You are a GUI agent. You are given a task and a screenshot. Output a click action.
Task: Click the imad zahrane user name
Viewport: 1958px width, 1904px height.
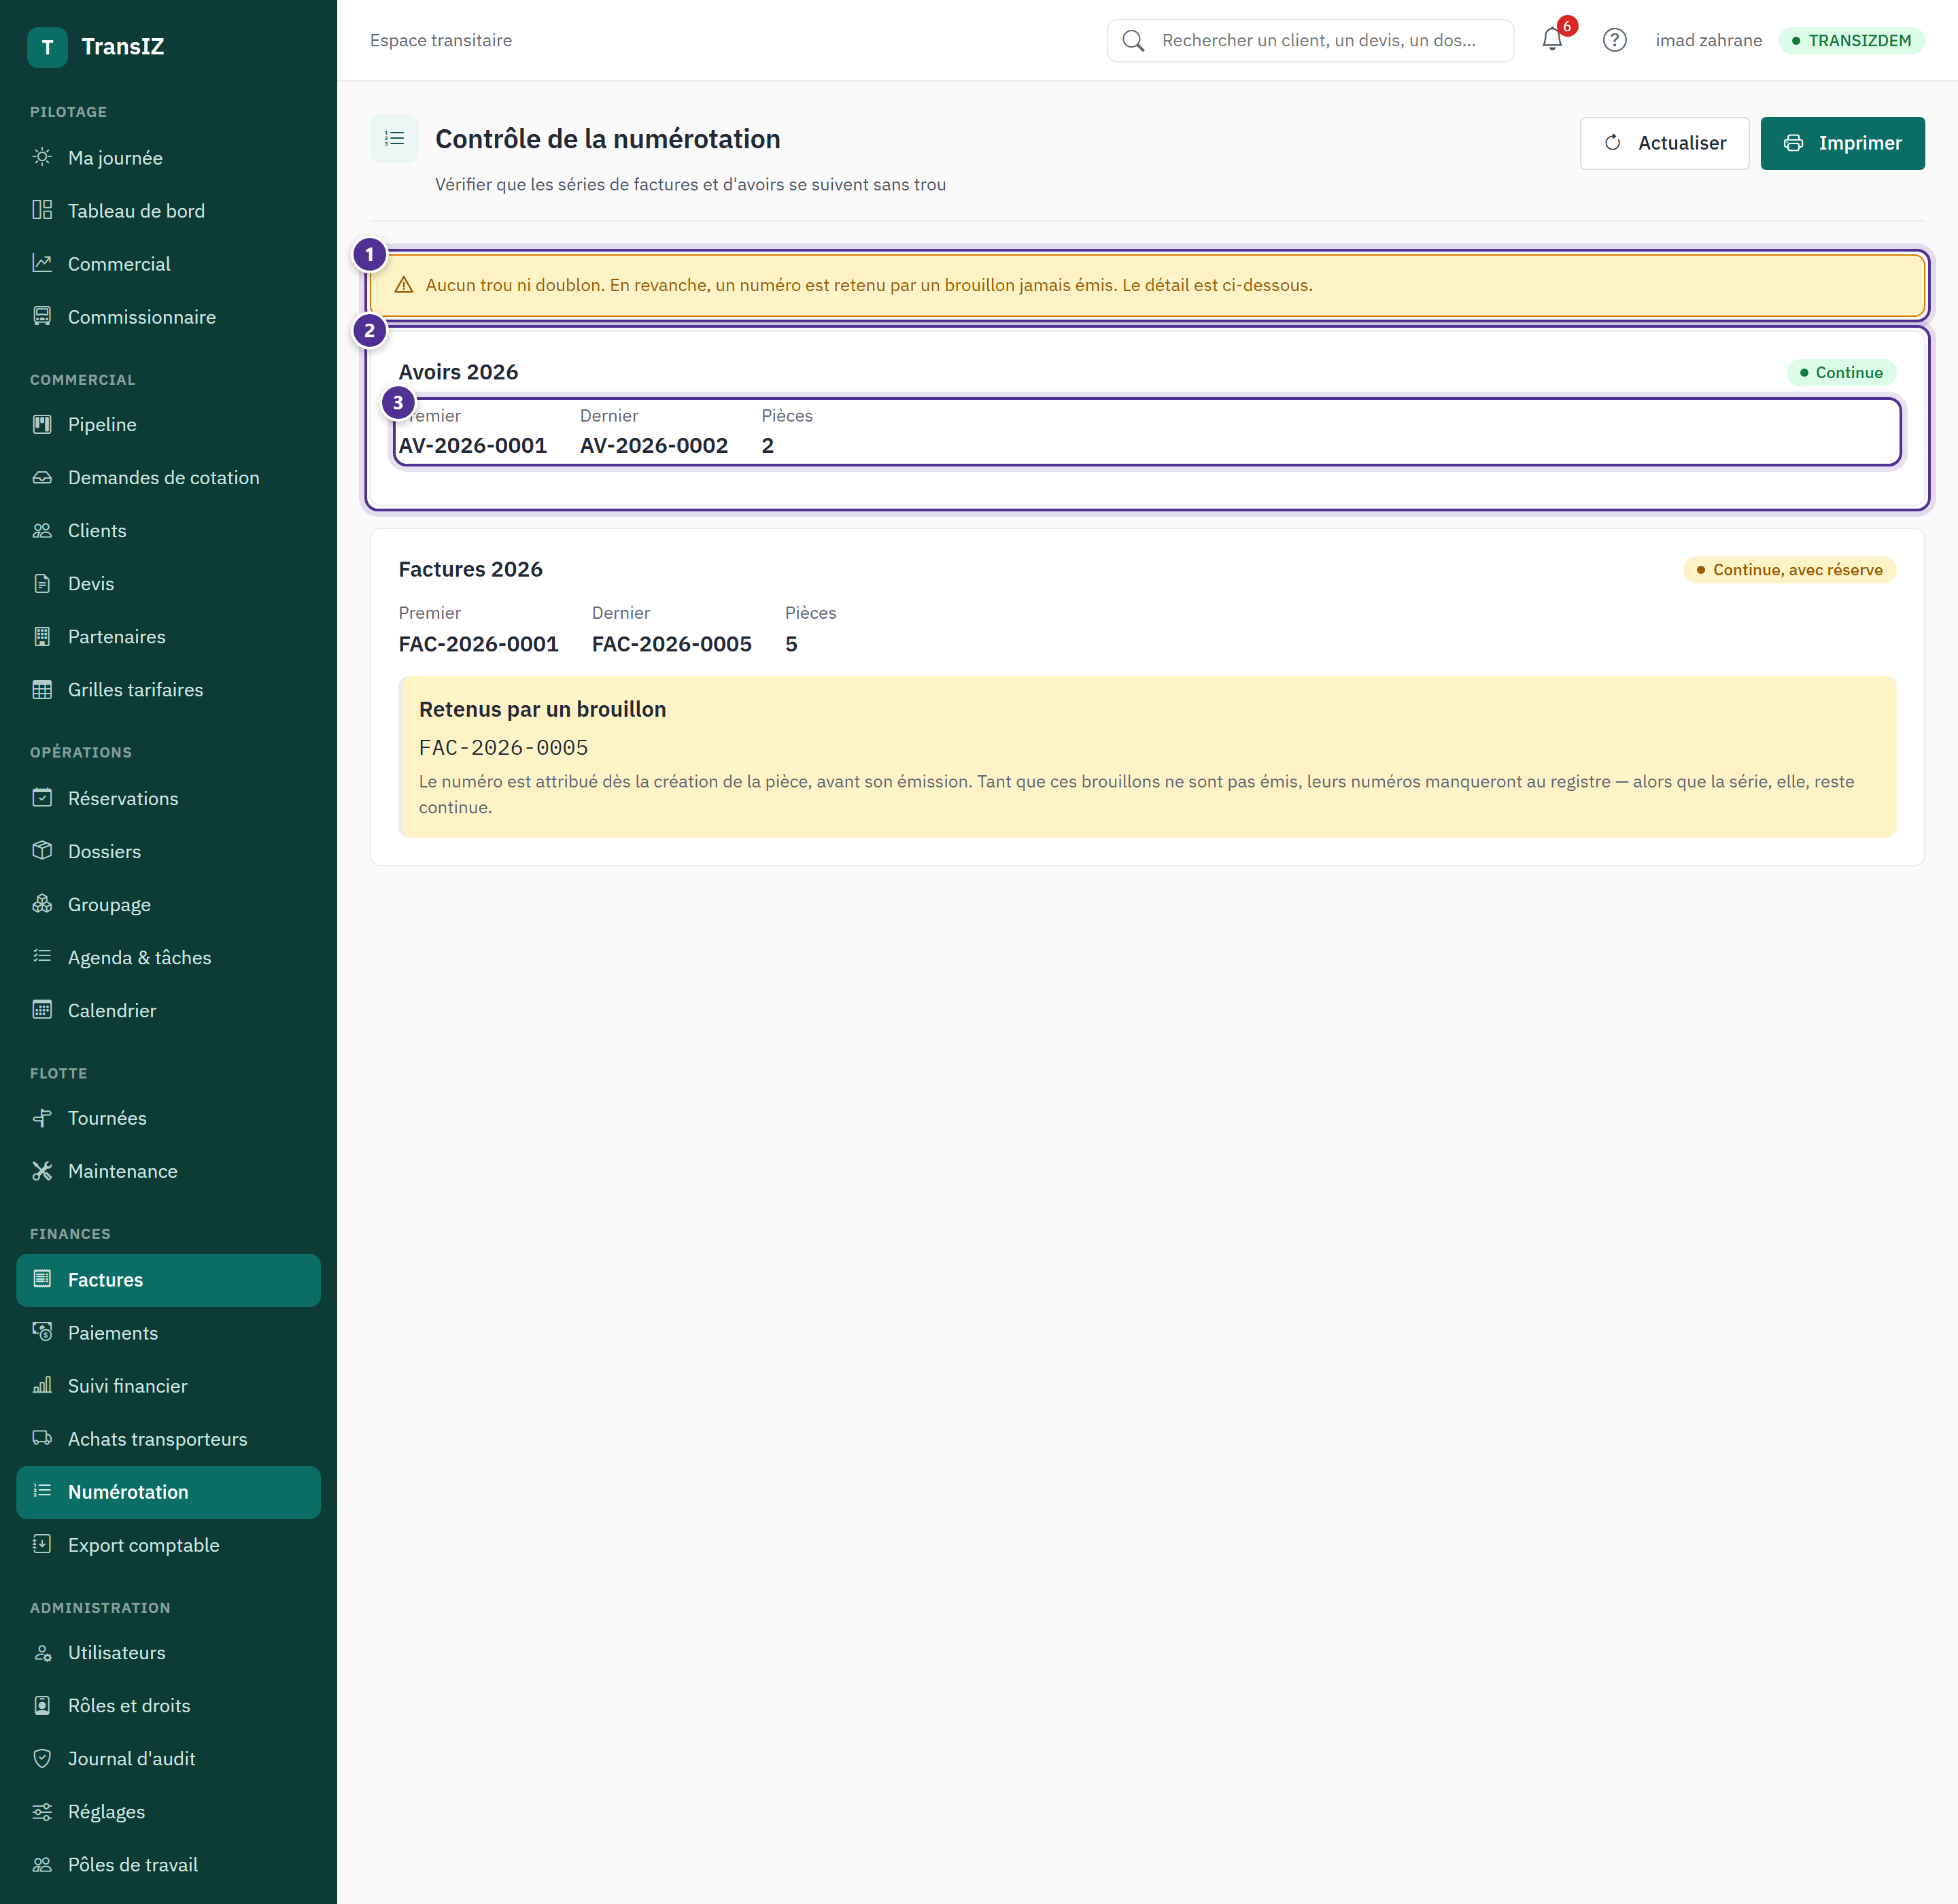1708,40
